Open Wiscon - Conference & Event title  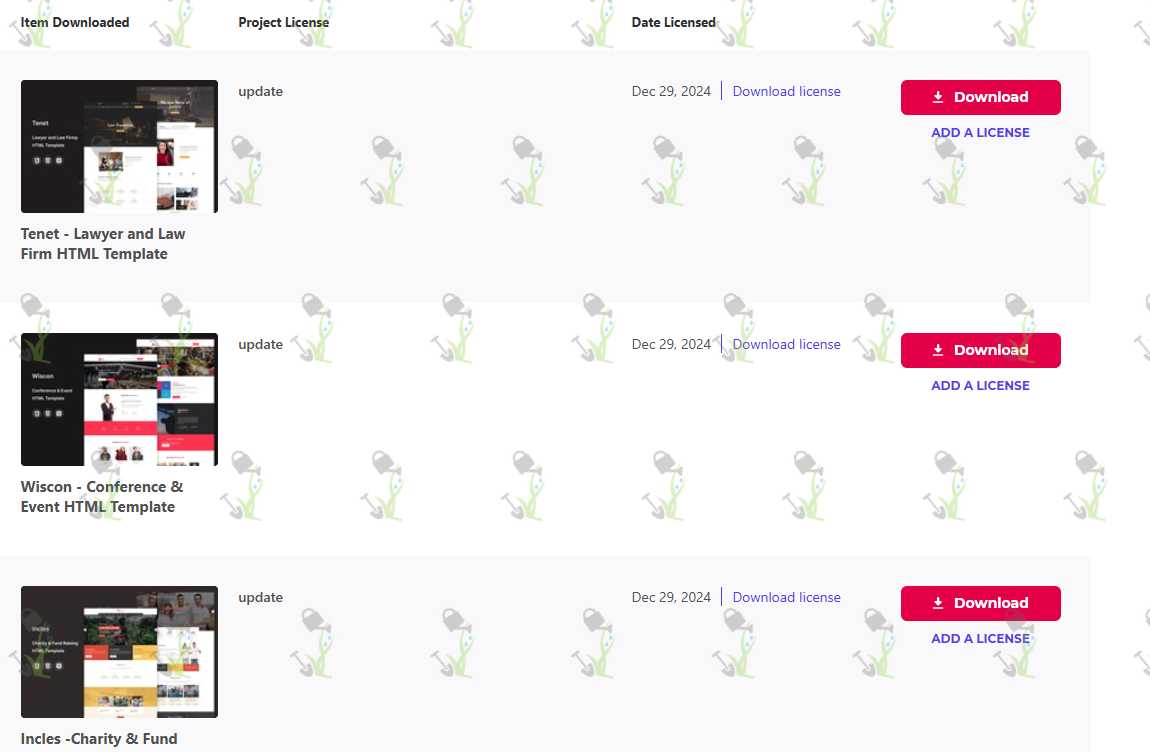[x=102, y=497]
